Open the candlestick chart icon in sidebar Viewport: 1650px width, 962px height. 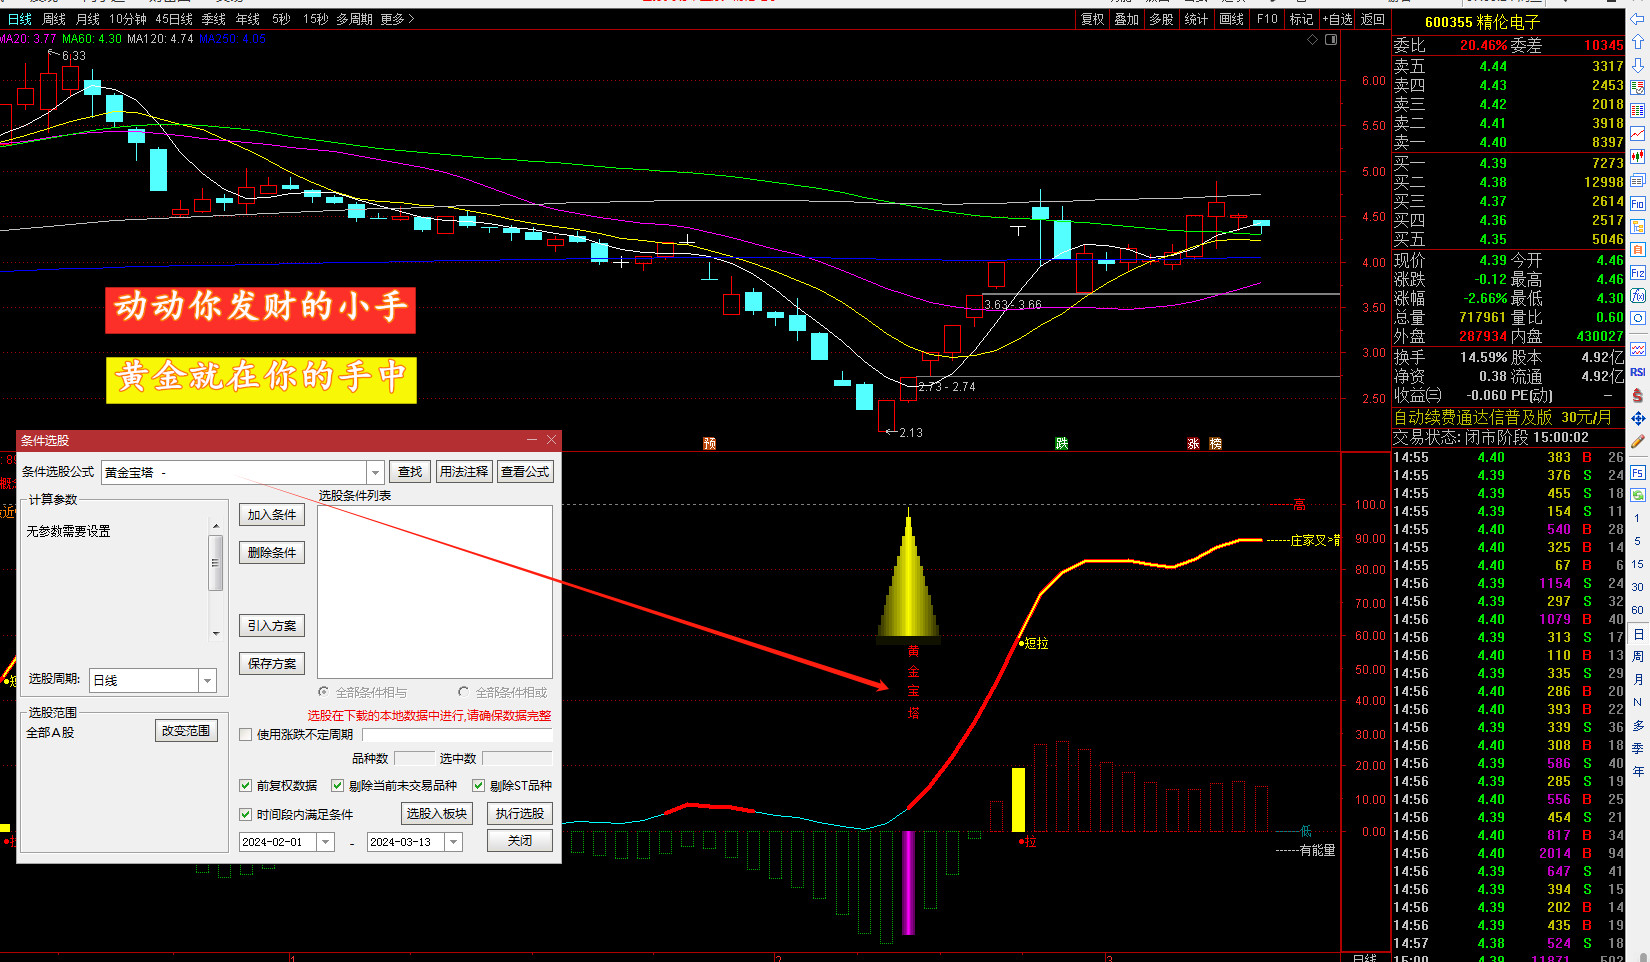point(1637,157)
